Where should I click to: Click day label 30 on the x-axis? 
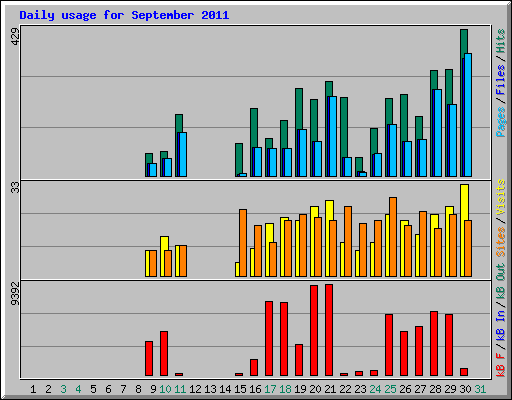pyautogui.click(x=465, y=389)
